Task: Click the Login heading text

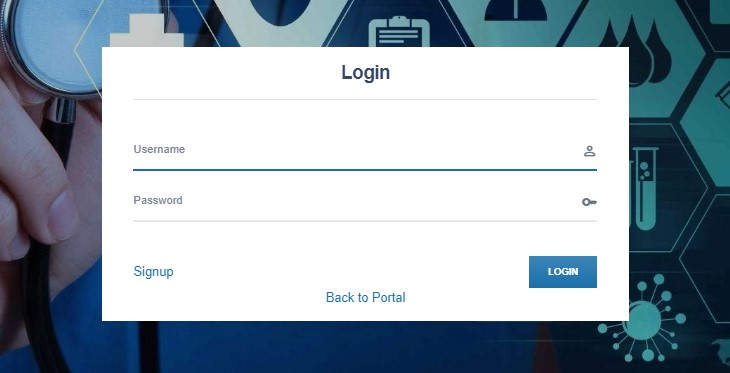Action: pos(365,73)
